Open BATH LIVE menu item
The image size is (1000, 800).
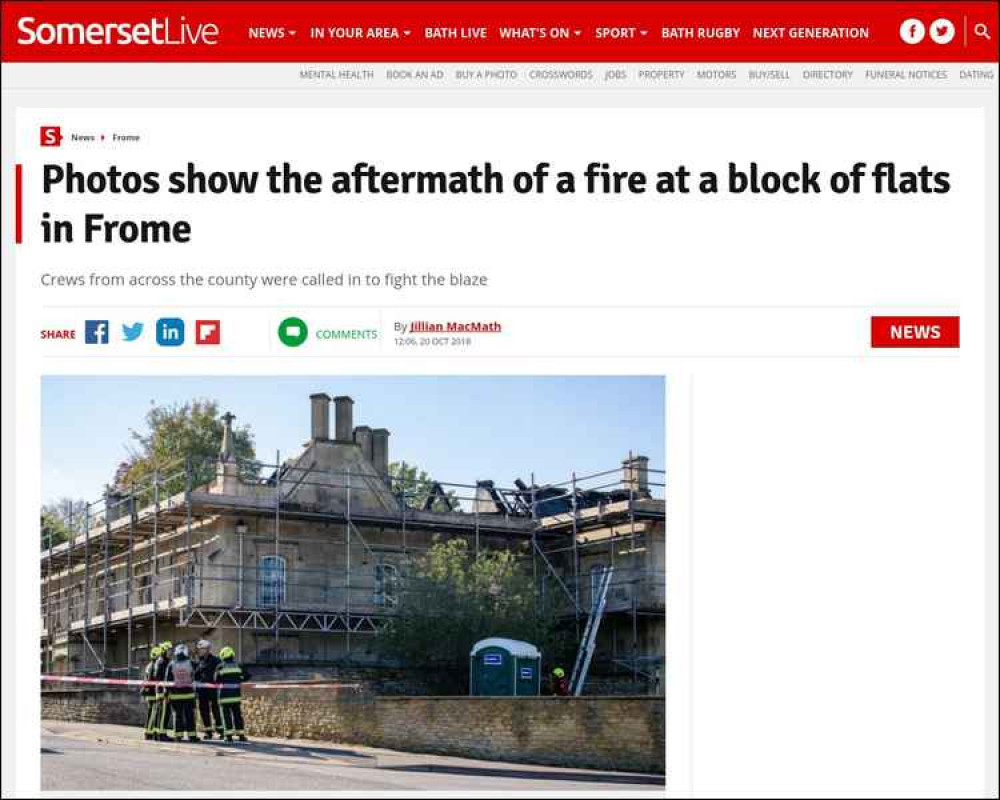point(455,33)
